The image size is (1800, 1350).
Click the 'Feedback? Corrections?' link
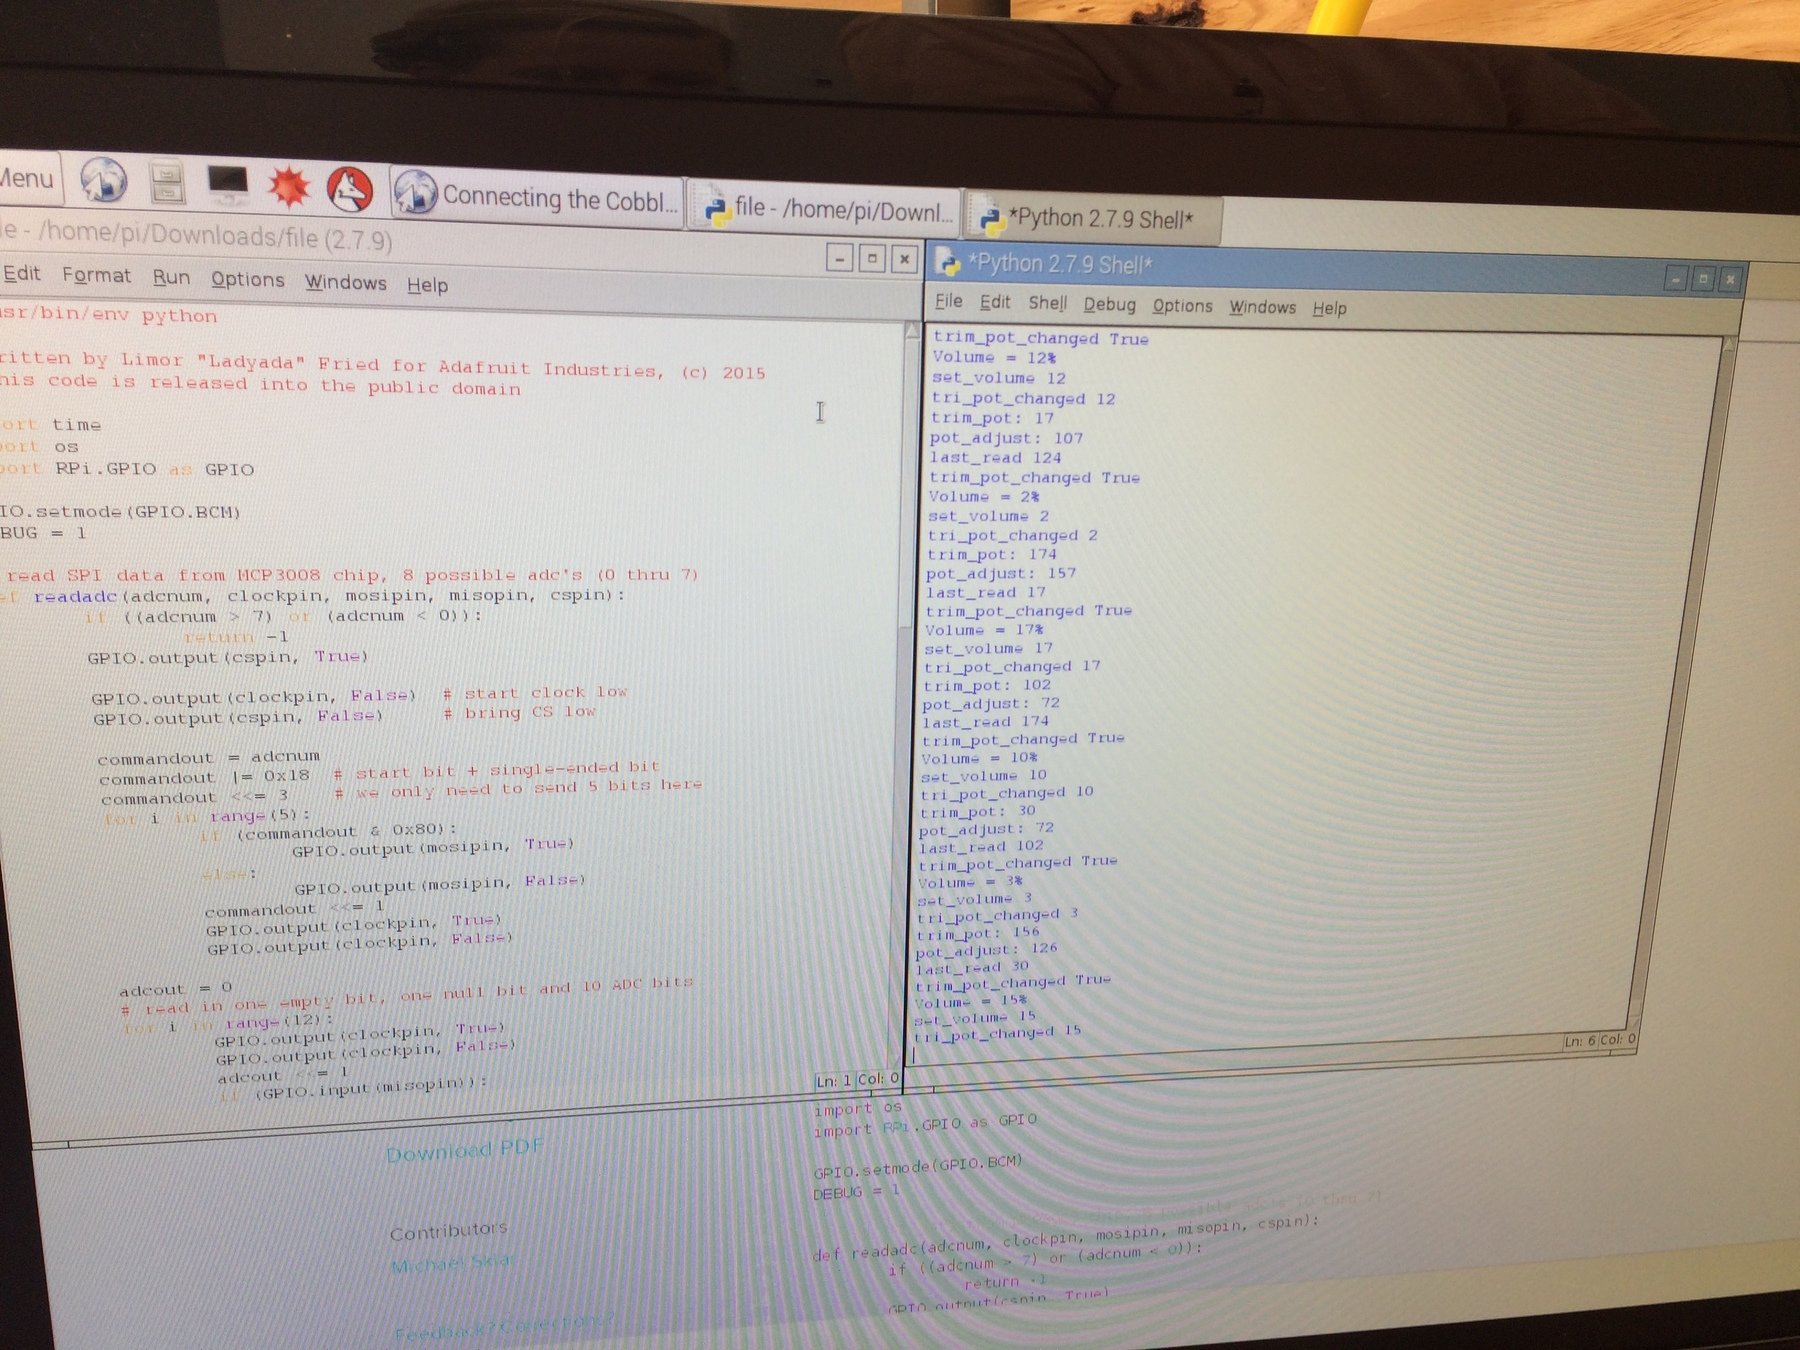point(503,1326)
